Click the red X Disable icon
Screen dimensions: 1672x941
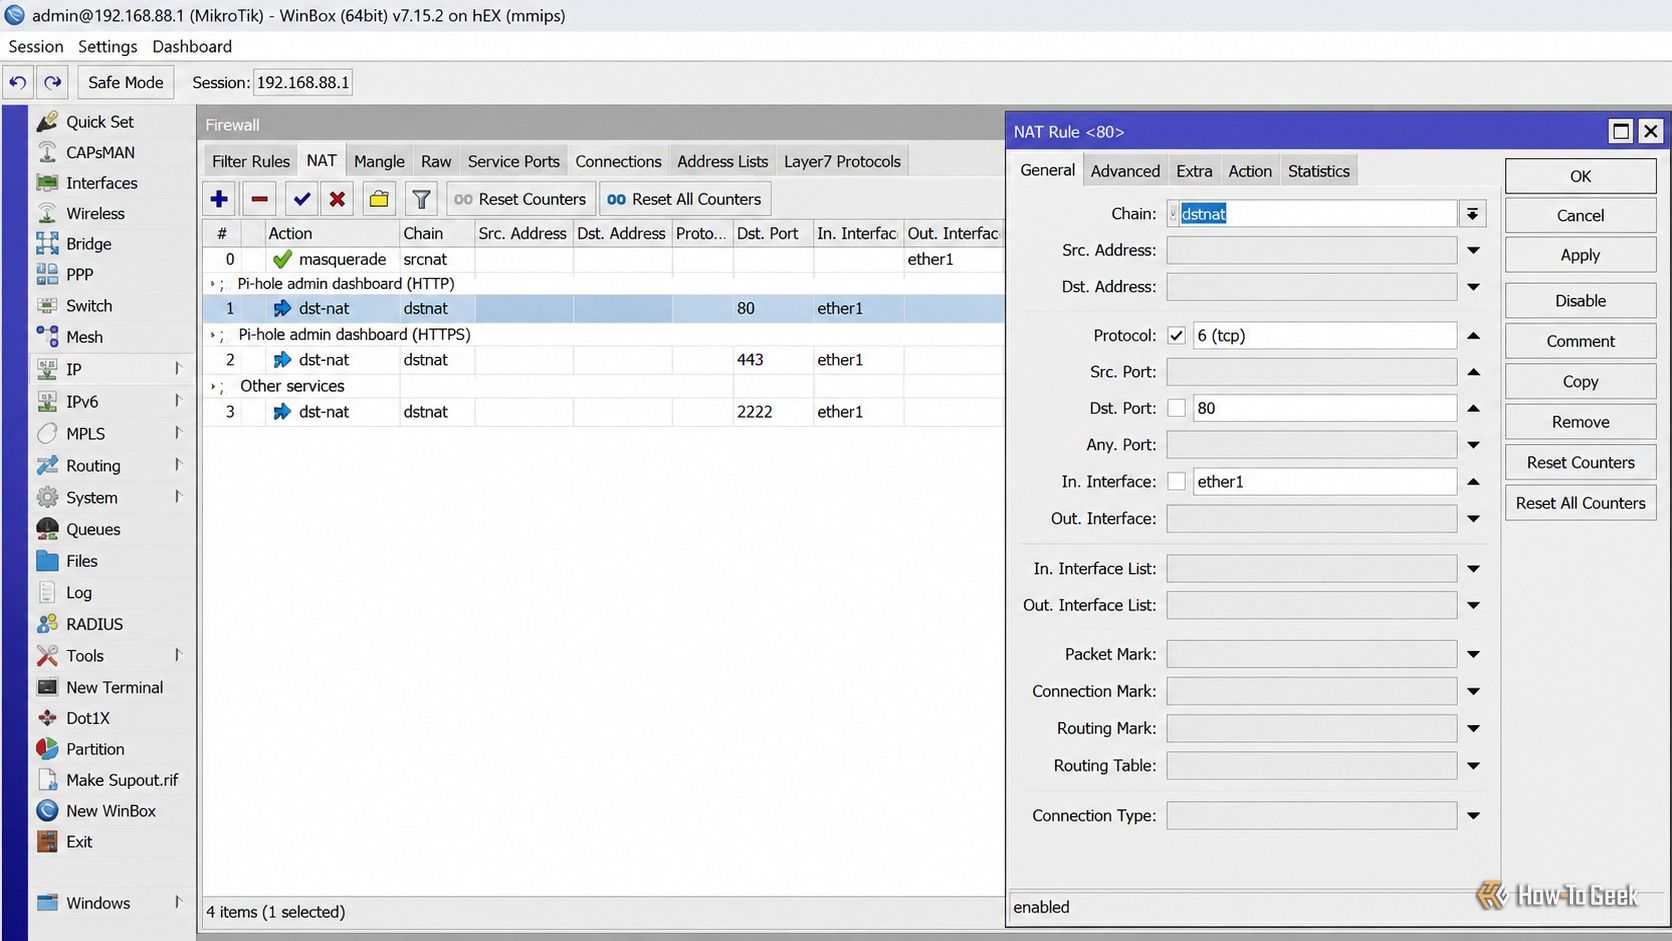tap(338, 199)
